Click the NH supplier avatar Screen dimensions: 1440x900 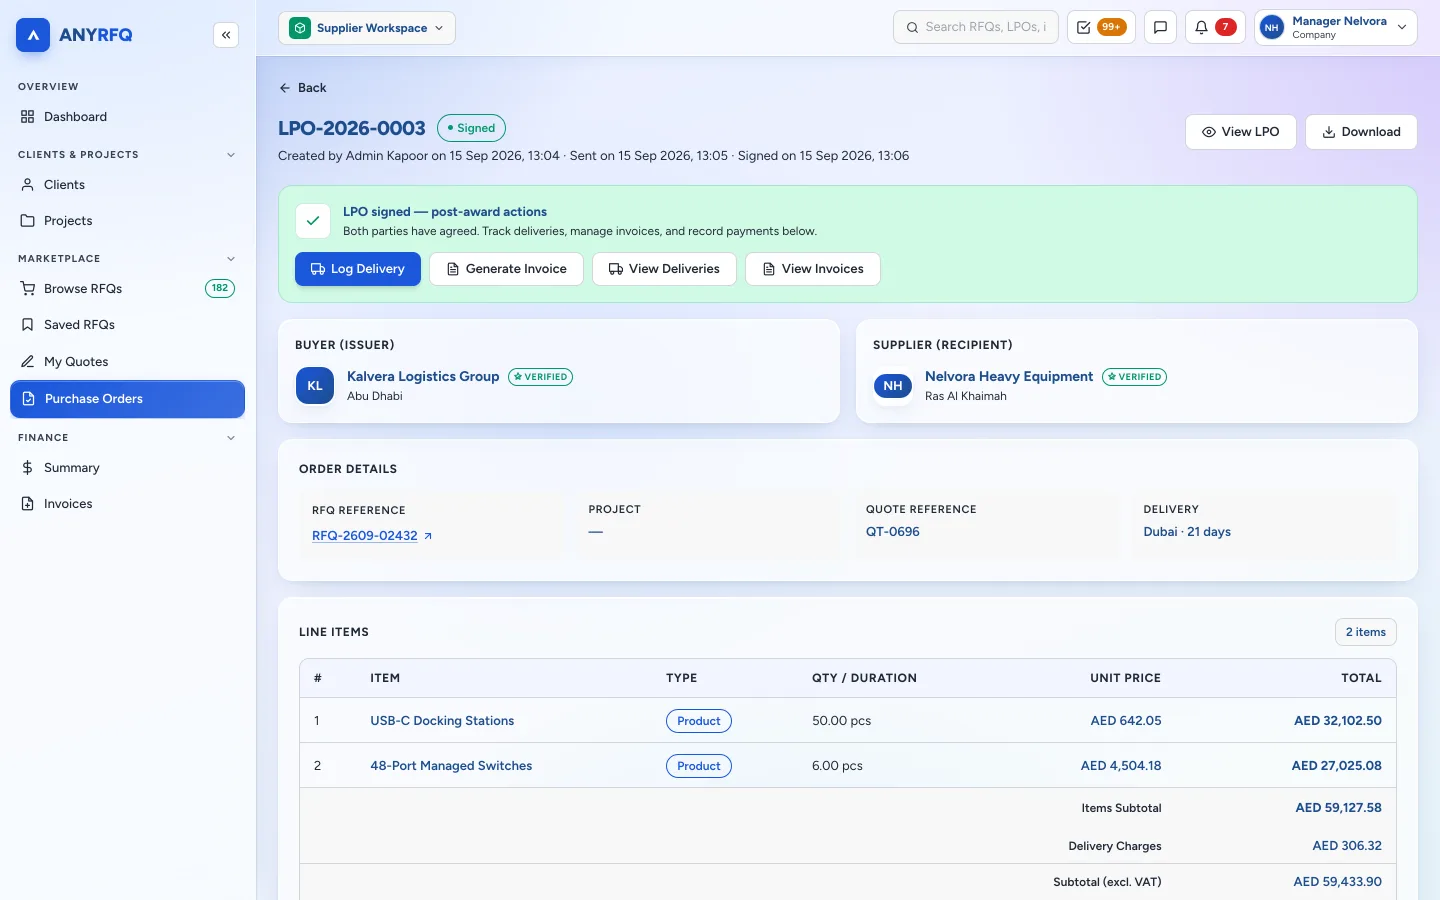point(893,386)
